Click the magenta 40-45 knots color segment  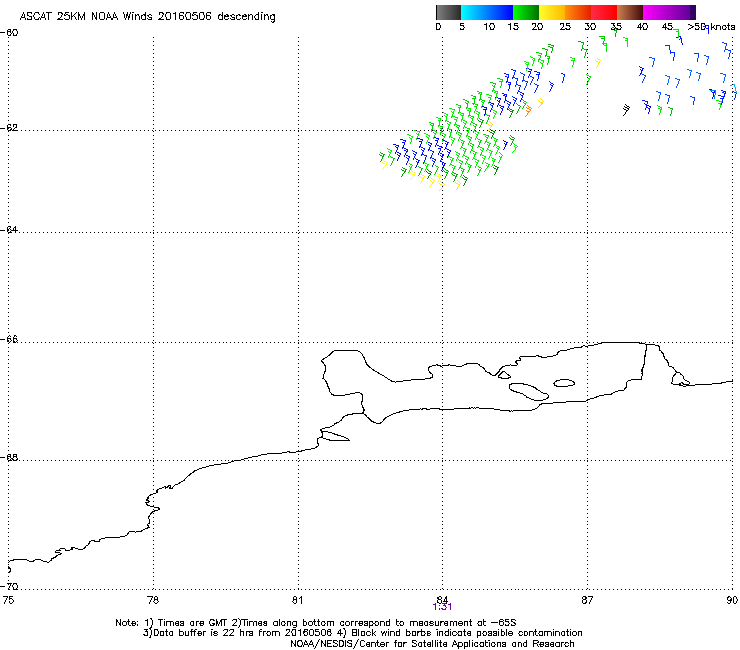pos(656,12)
